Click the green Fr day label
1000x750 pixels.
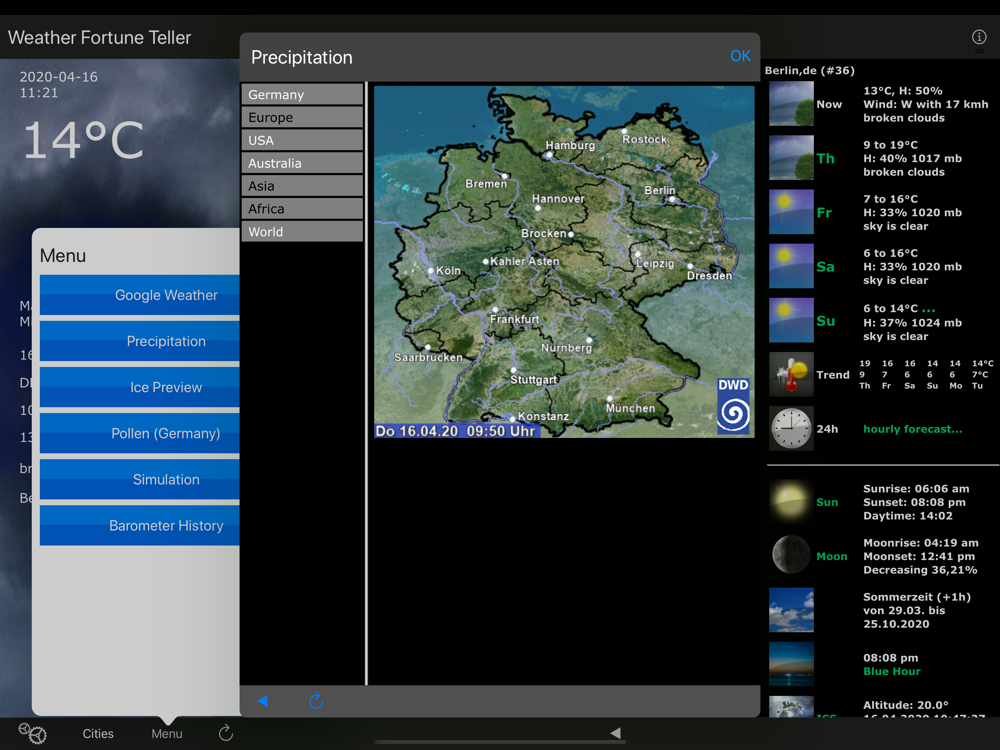pos(824,213)
